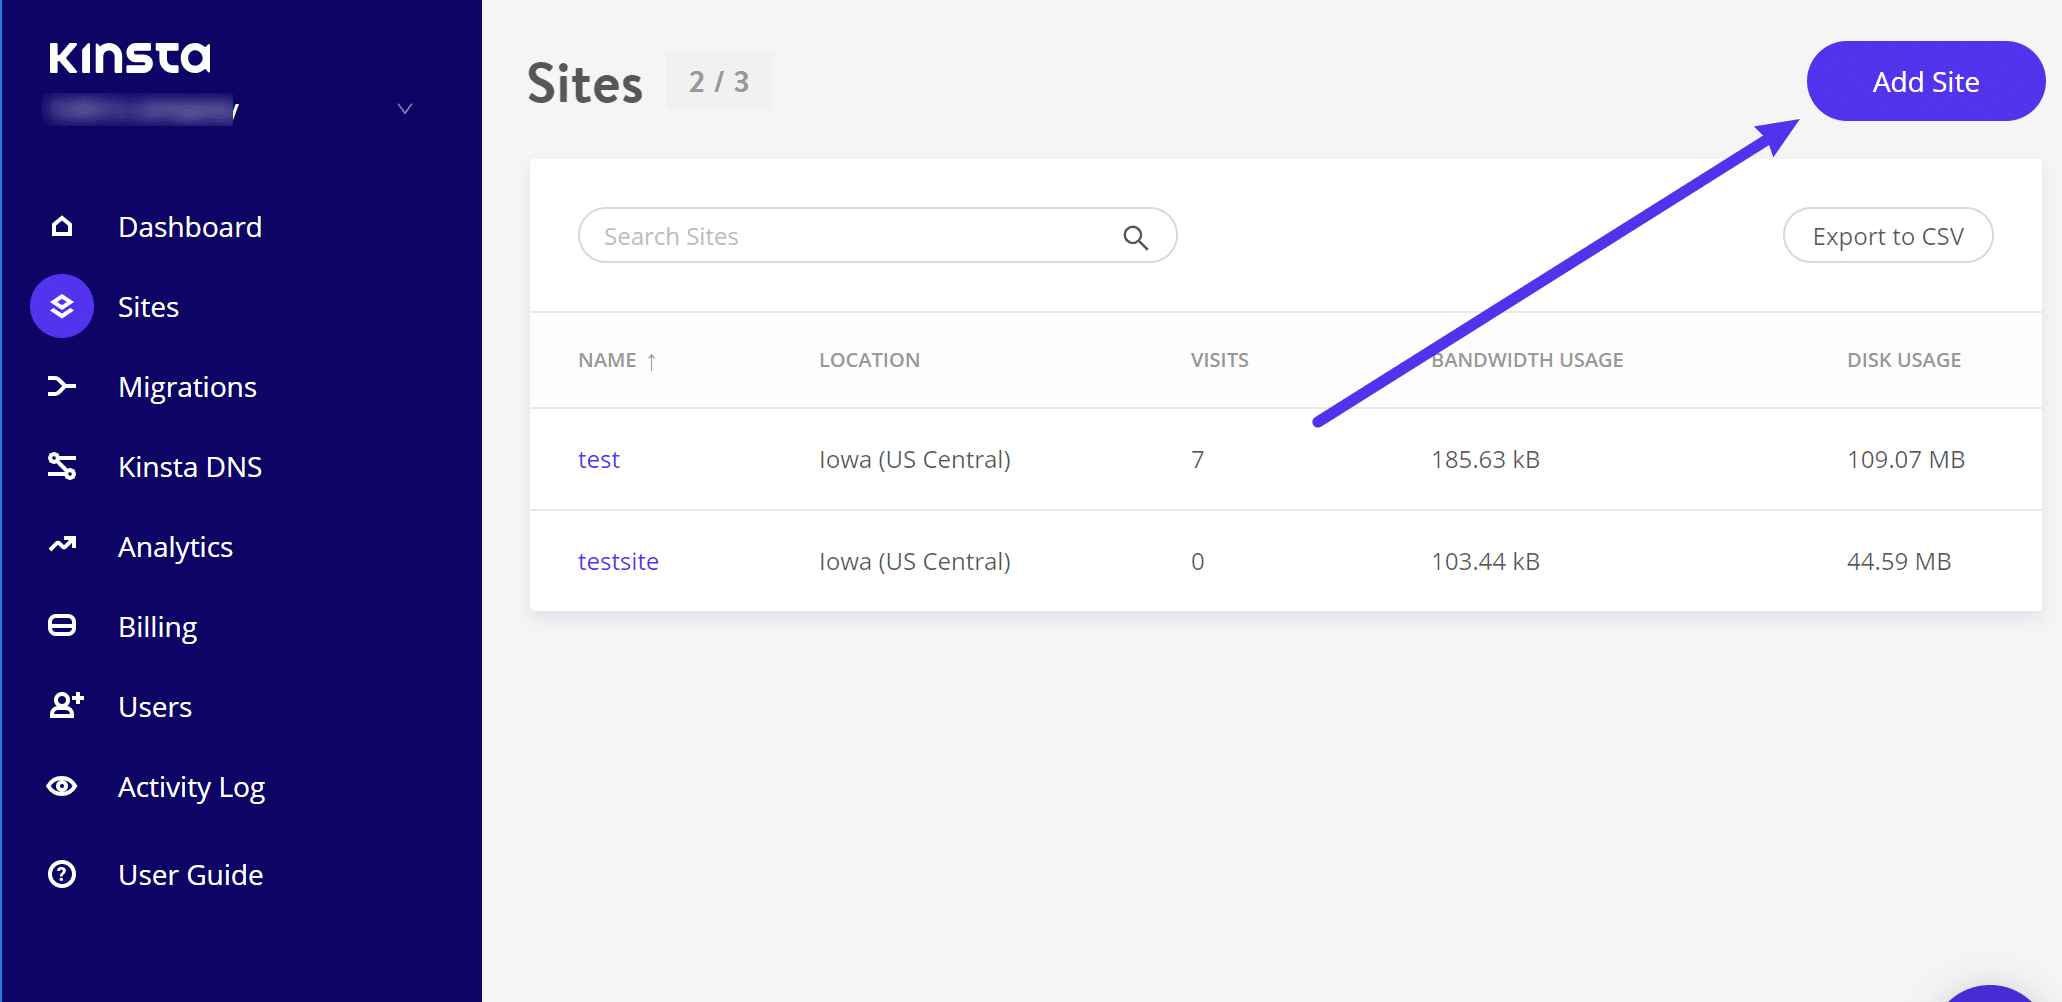Open Activity Log via the eye icon

point(61,786)
